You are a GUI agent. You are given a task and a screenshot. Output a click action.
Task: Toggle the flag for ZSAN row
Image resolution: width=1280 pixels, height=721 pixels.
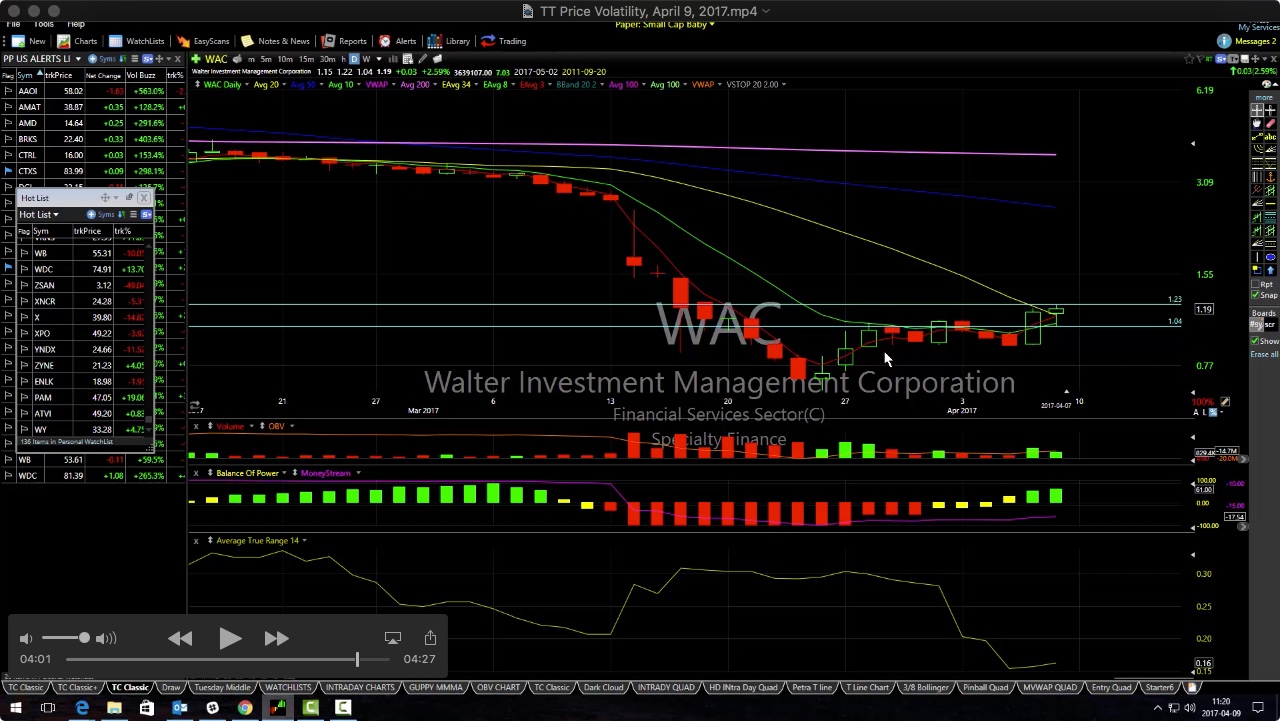24,285
